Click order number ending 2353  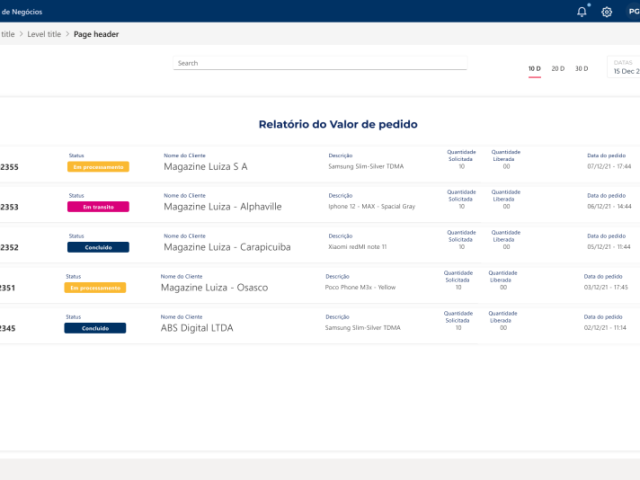pos(9,207)
